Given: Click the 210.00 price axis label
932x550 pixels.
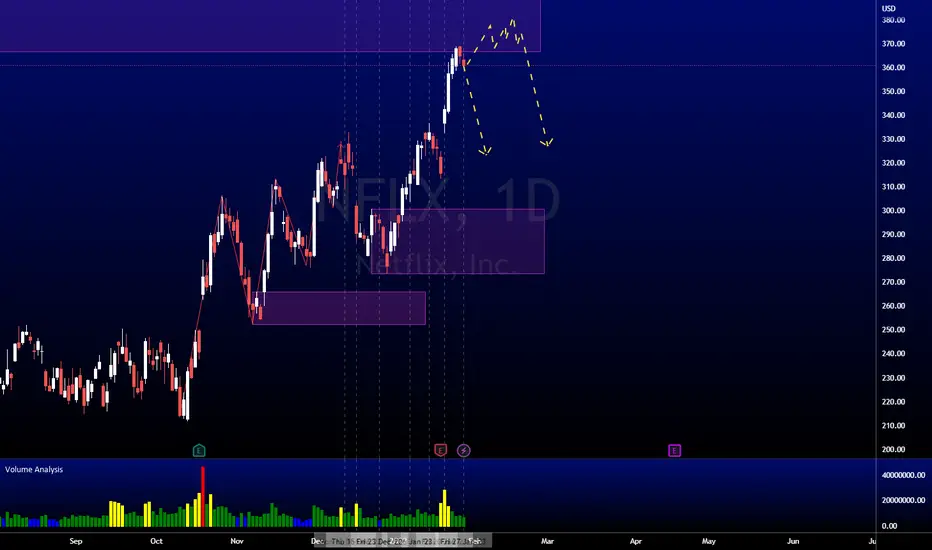Looking at the screenshot, I should (893, 425).
